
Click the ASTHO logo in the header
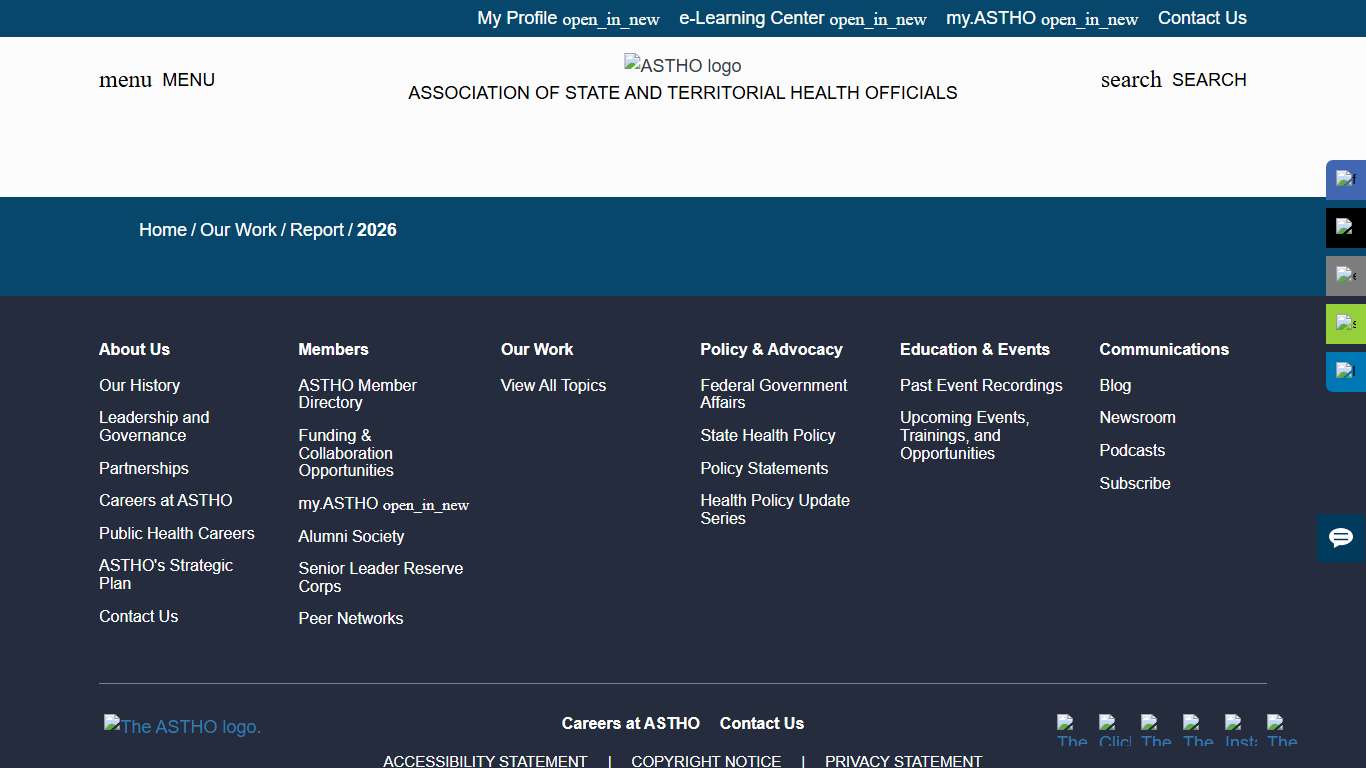pos(682,66)
